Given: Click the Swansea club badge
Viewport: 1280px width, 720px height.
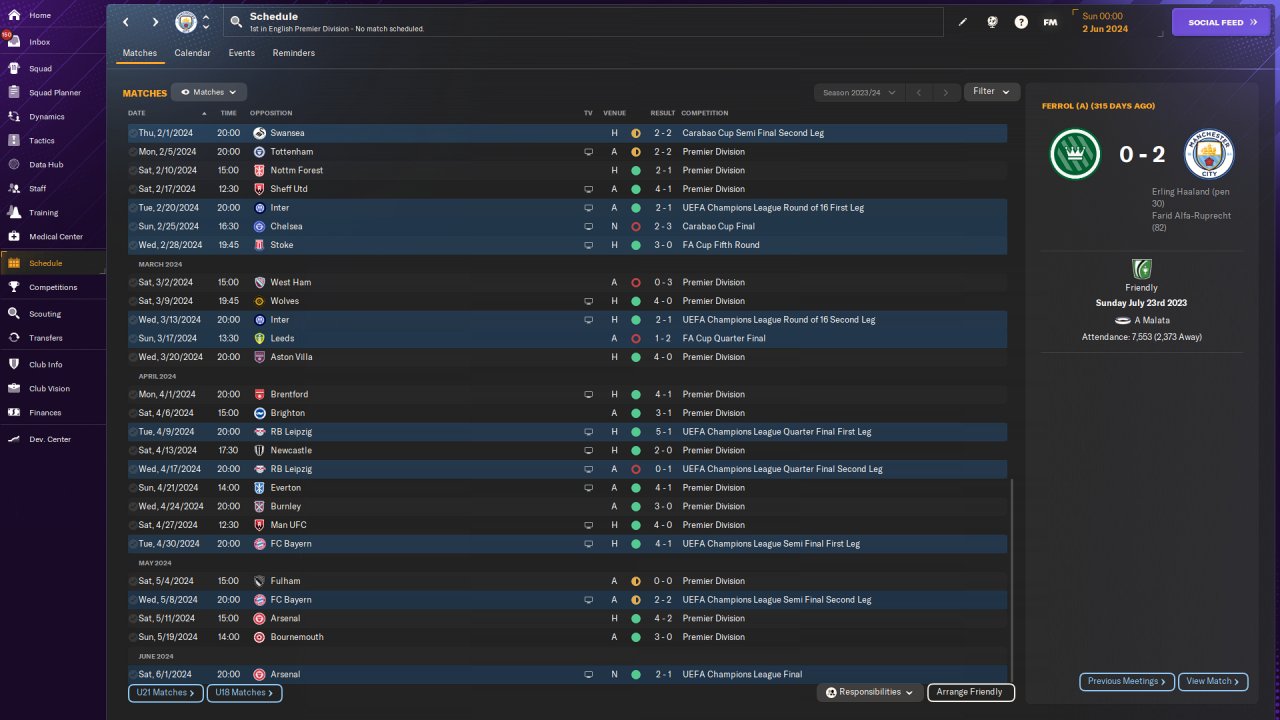Looking at the screenshot, I should pyautogui.click(x=259, y=133).
